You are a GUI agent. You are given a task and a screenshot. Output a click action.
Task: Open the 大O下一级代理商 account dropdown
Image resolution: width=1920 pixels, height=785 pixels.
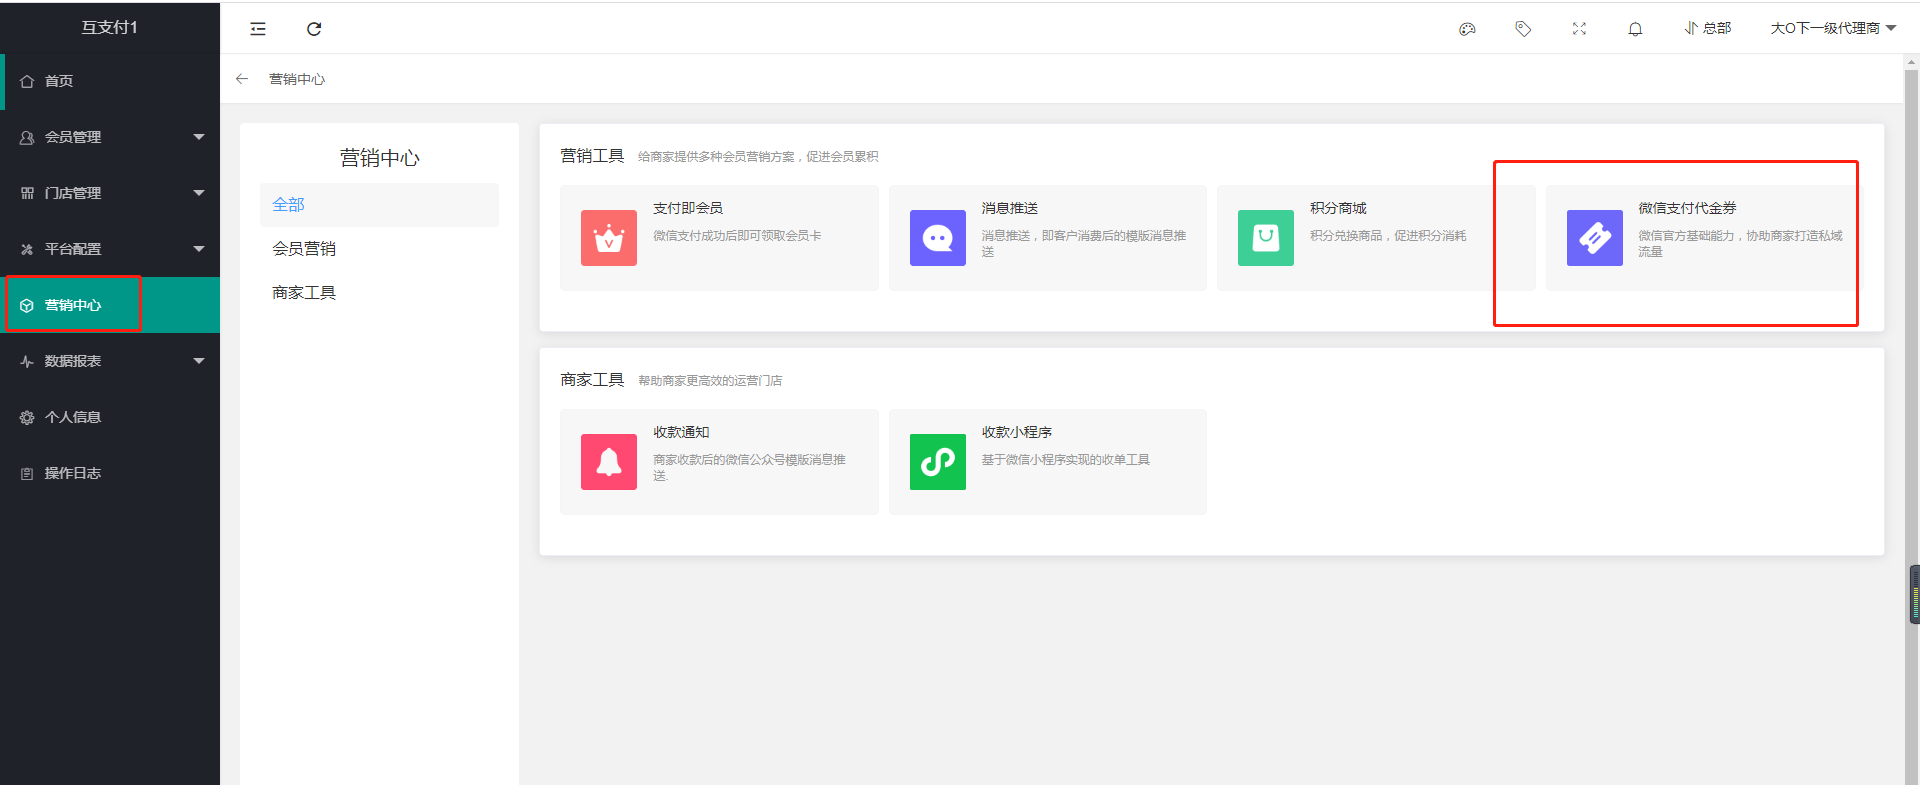tap(1833, 28)
